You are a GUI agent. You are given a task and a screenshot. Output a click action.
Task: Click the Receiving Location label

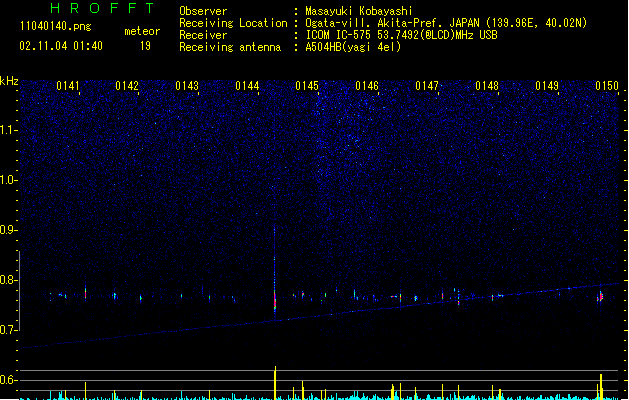[x=233, y=23]
